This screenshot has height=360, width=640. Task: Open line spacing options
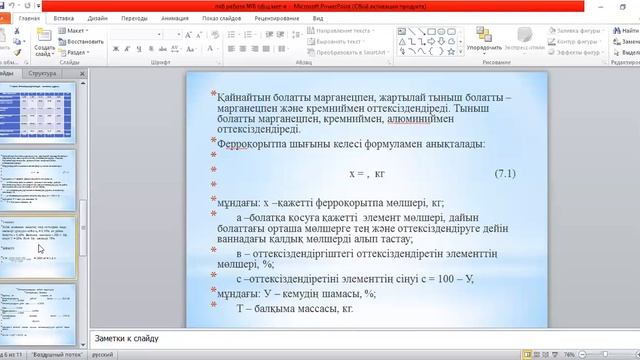point(296,35)
